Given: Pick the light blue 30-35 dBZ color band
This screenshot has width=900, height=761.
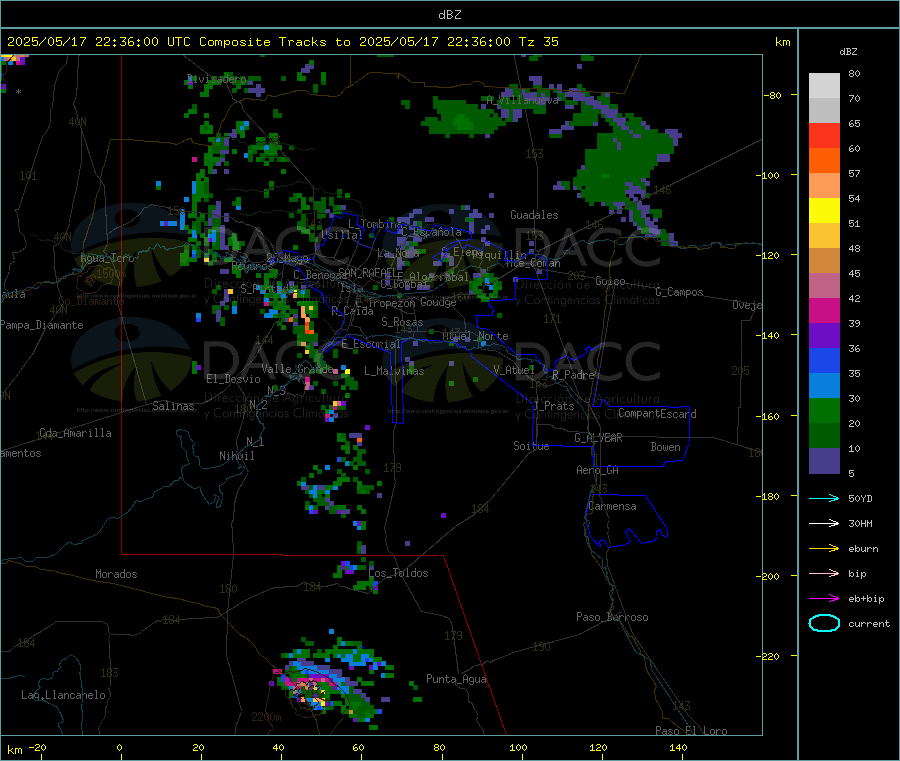Looking at the screenshot, I should coord(824,386).
